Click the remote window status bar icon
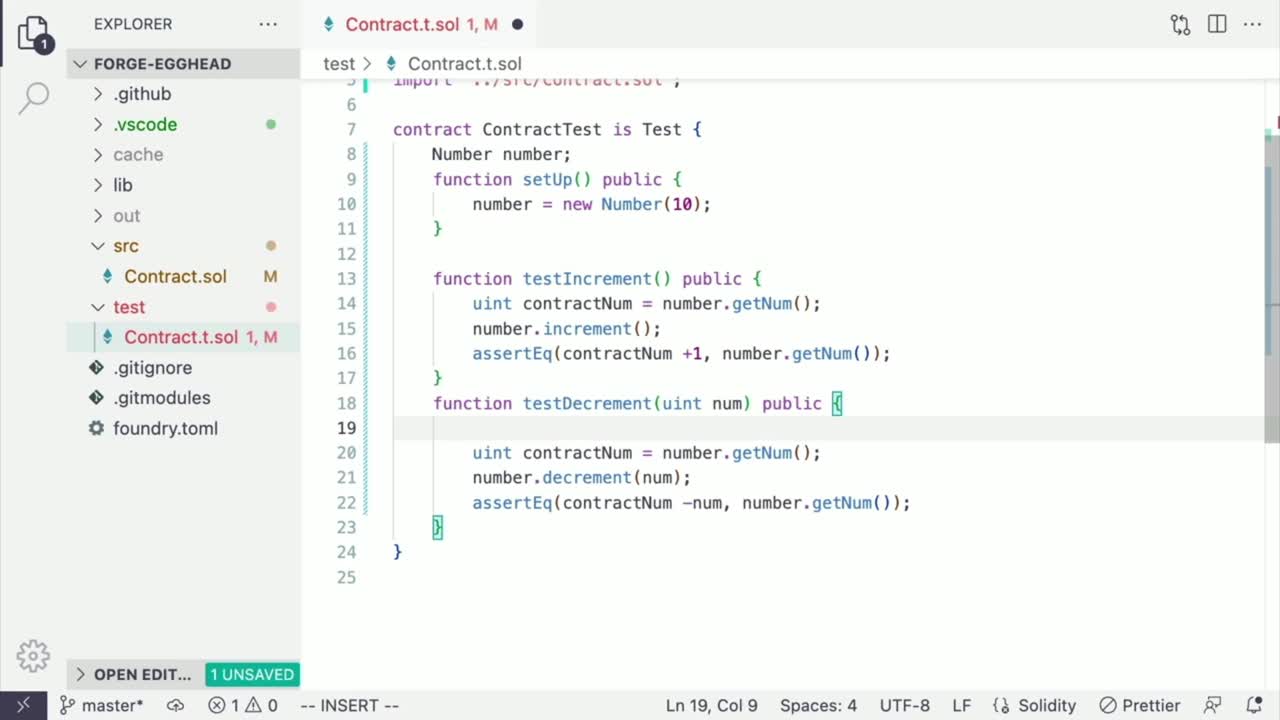This screenshot has width=1280, height=720. [x=23, y=705]
